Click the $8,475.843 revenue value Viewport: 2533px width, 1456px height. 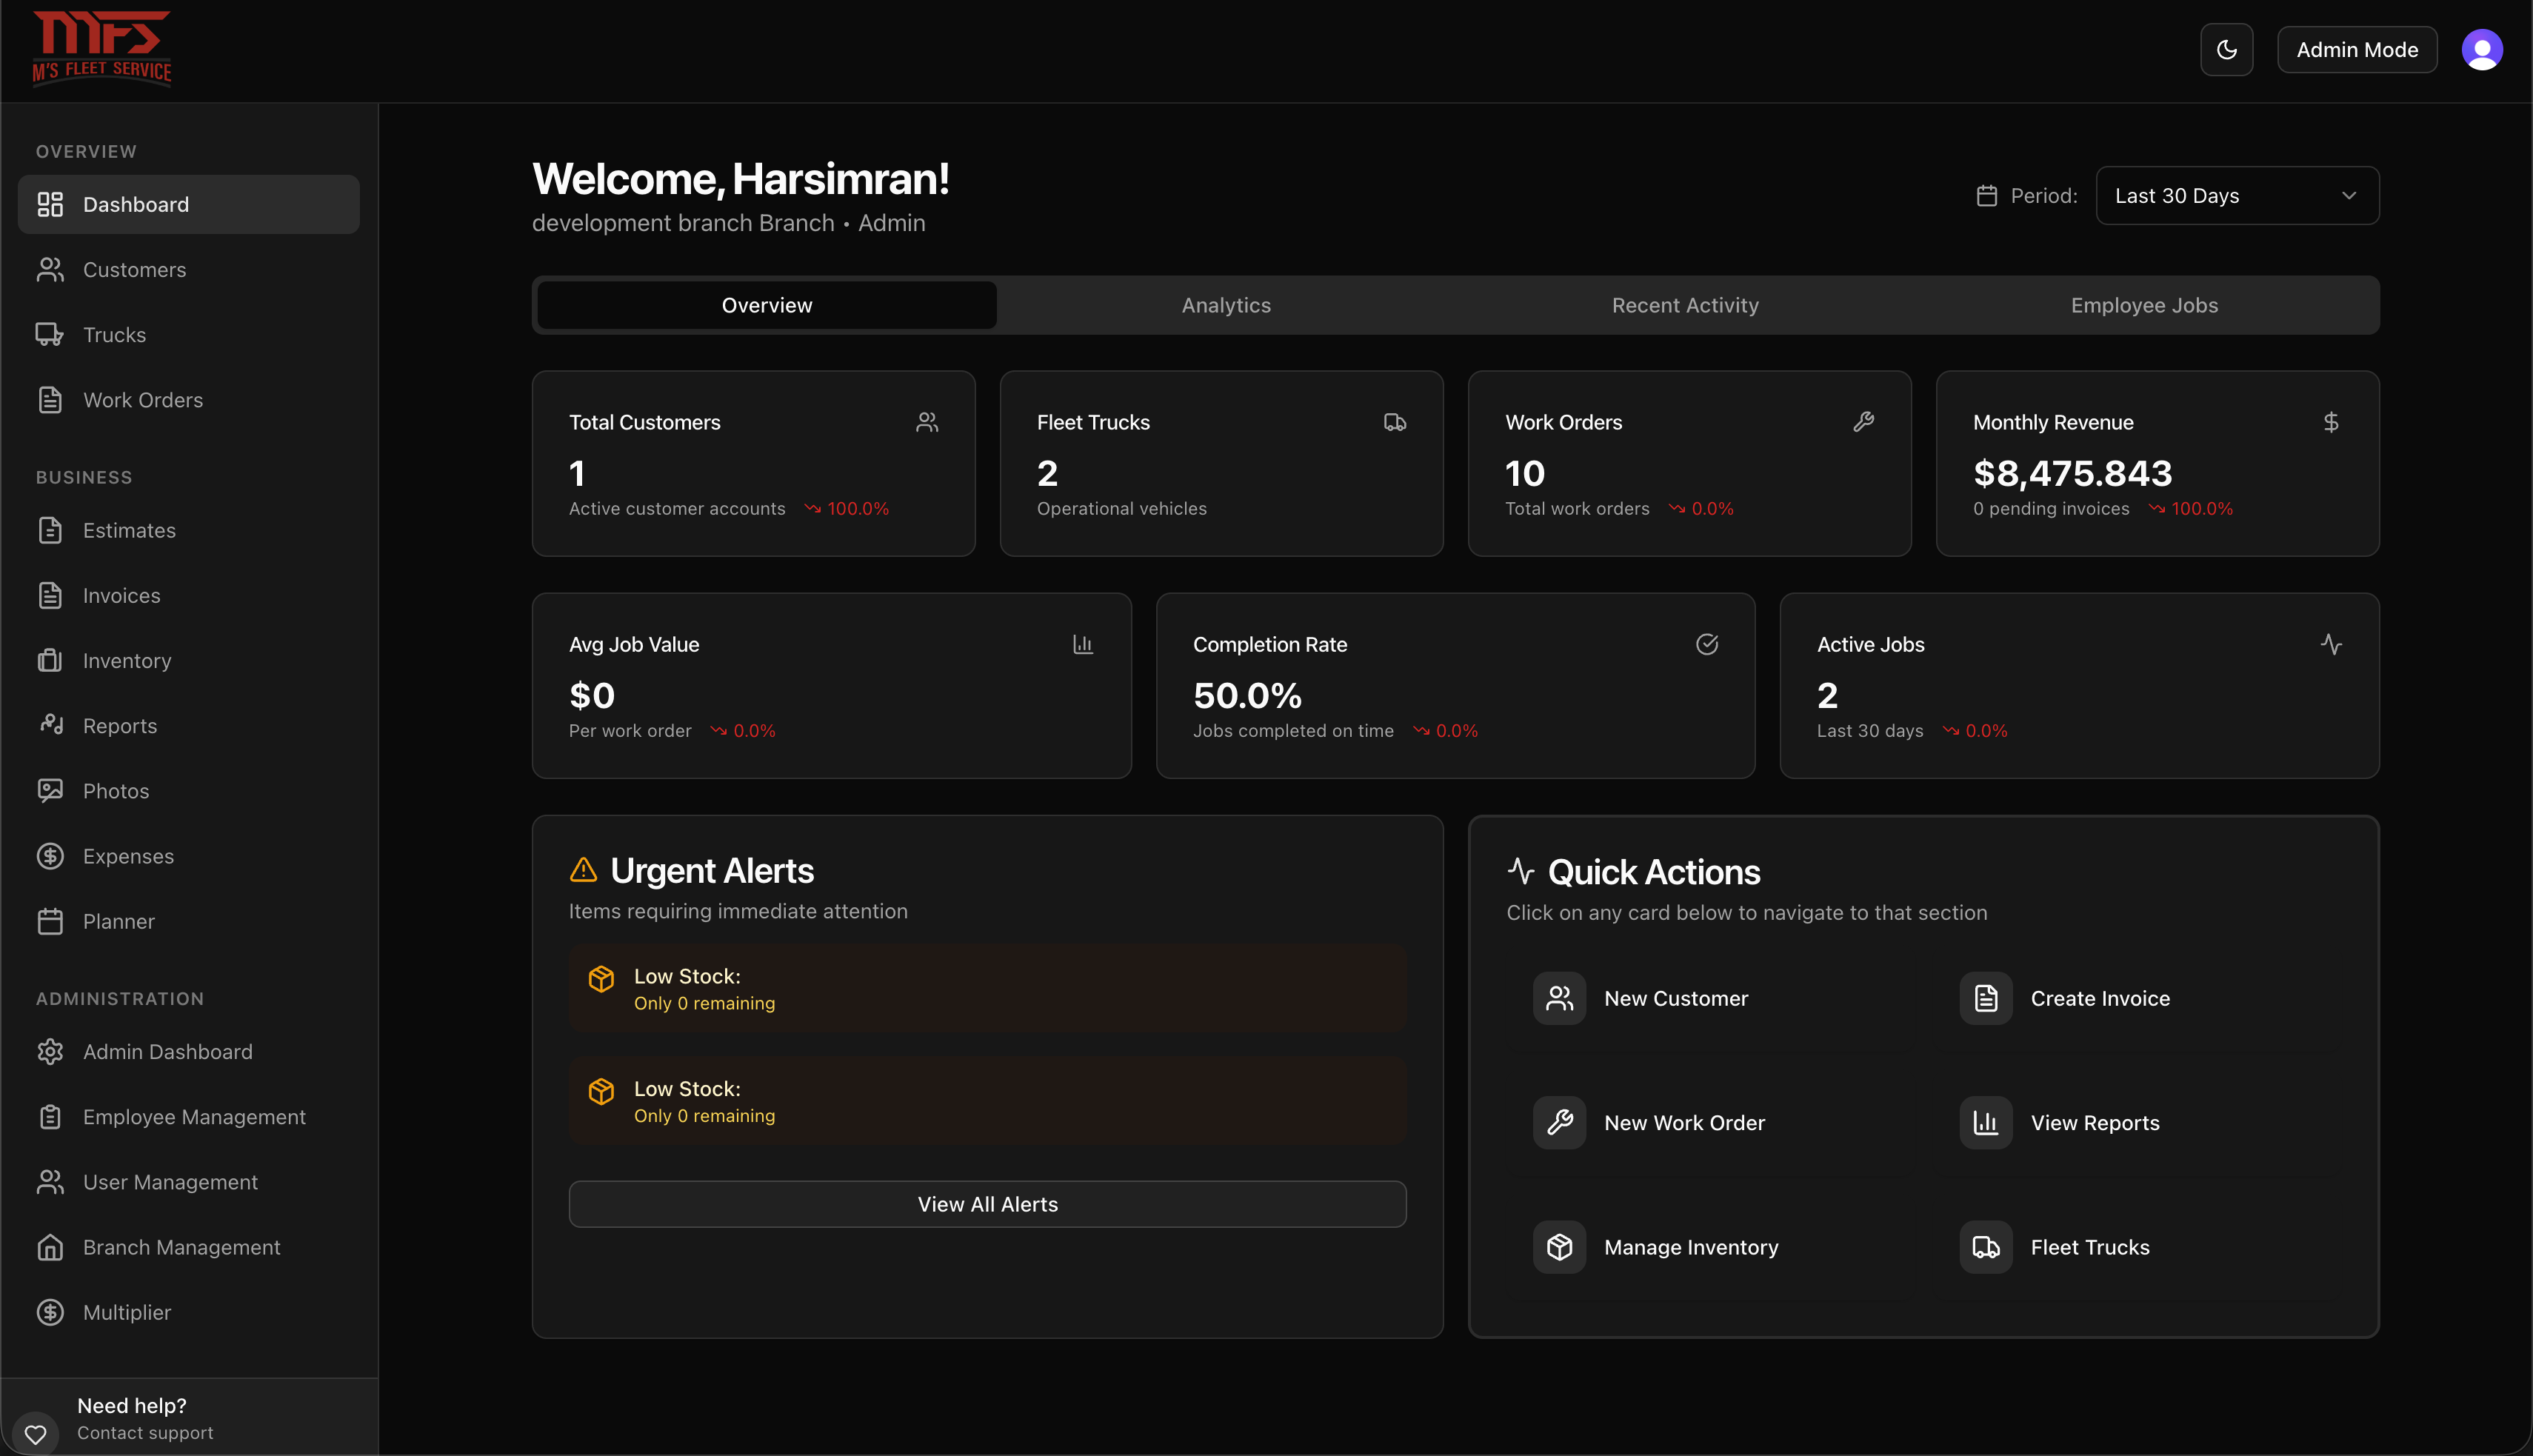point(2072,474)
